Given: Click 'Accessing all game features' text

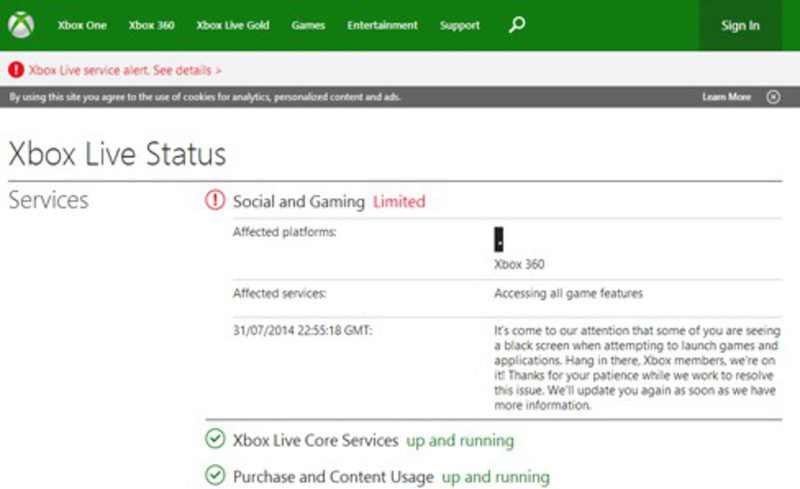Looking at the screenshot, I should point(568,294).
